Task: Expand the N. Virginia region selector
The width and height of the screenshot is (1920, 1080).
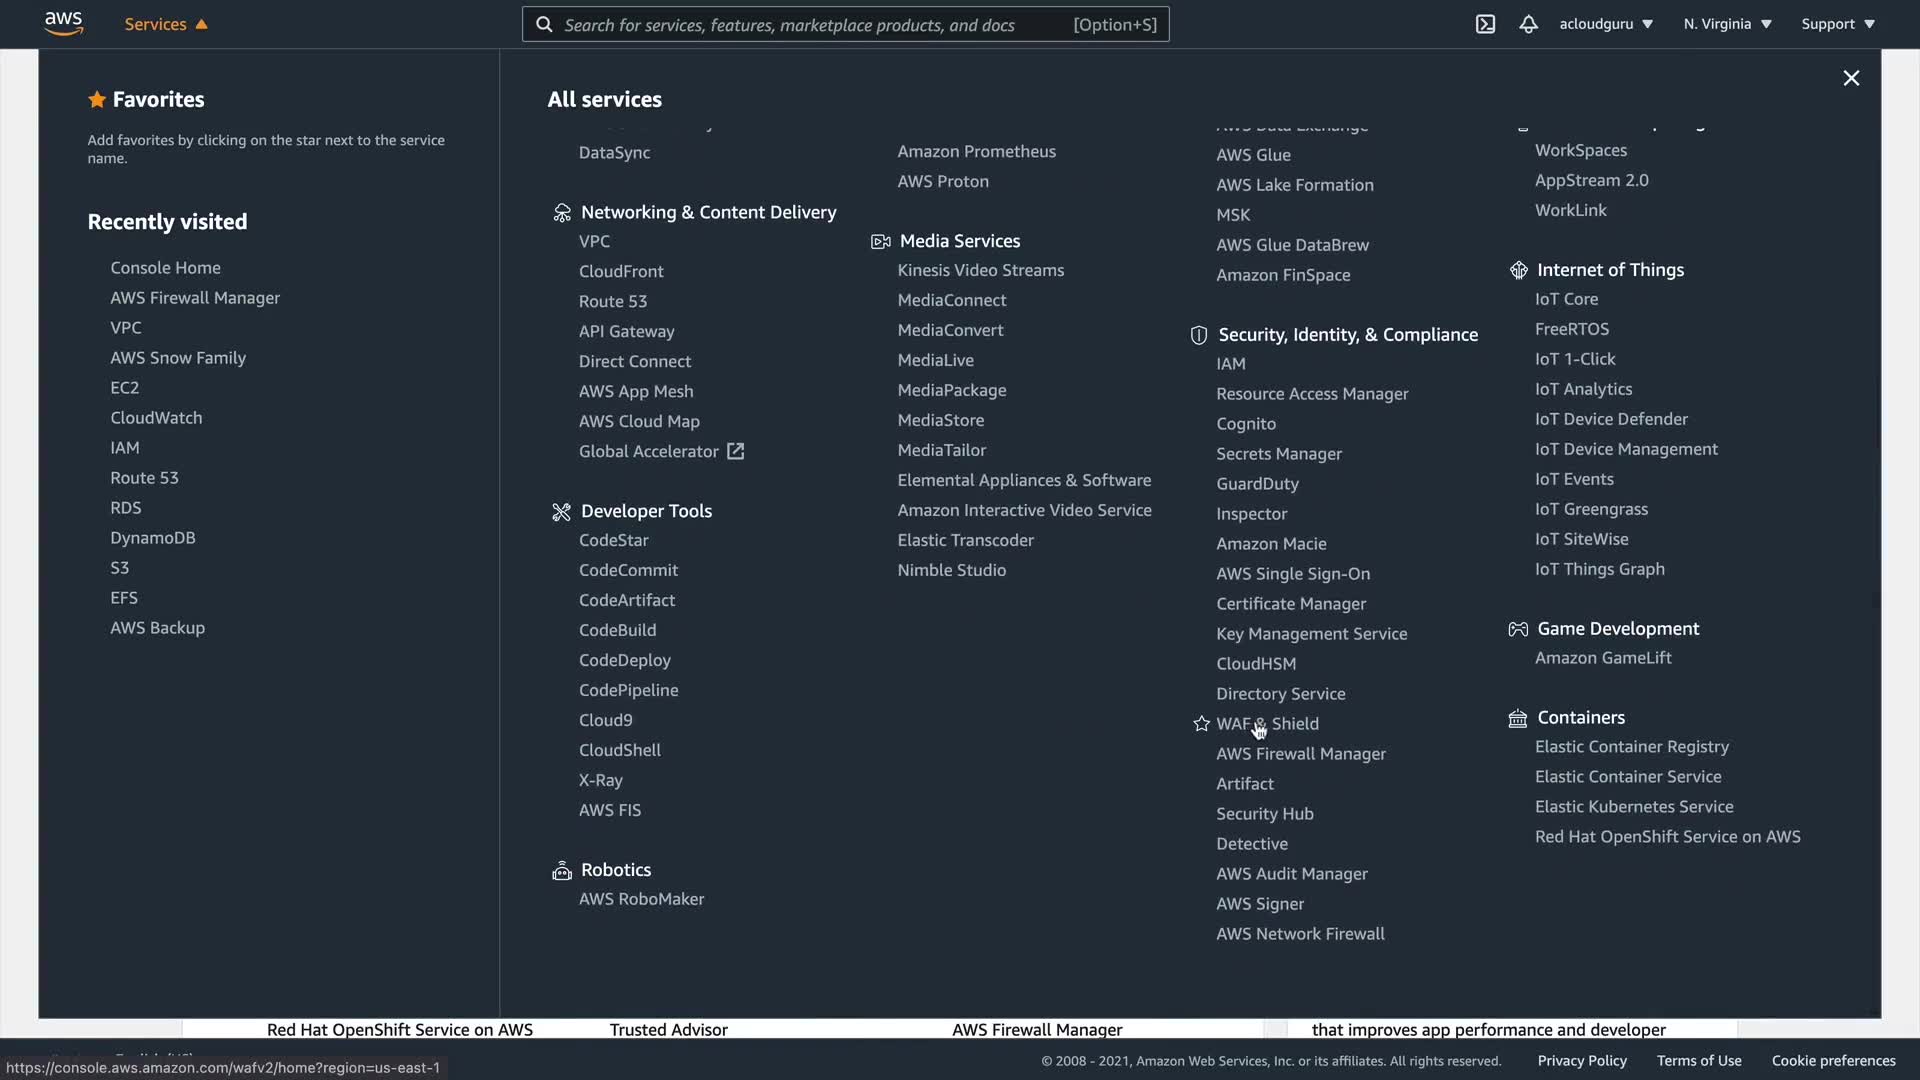Action: point(1727,24)
